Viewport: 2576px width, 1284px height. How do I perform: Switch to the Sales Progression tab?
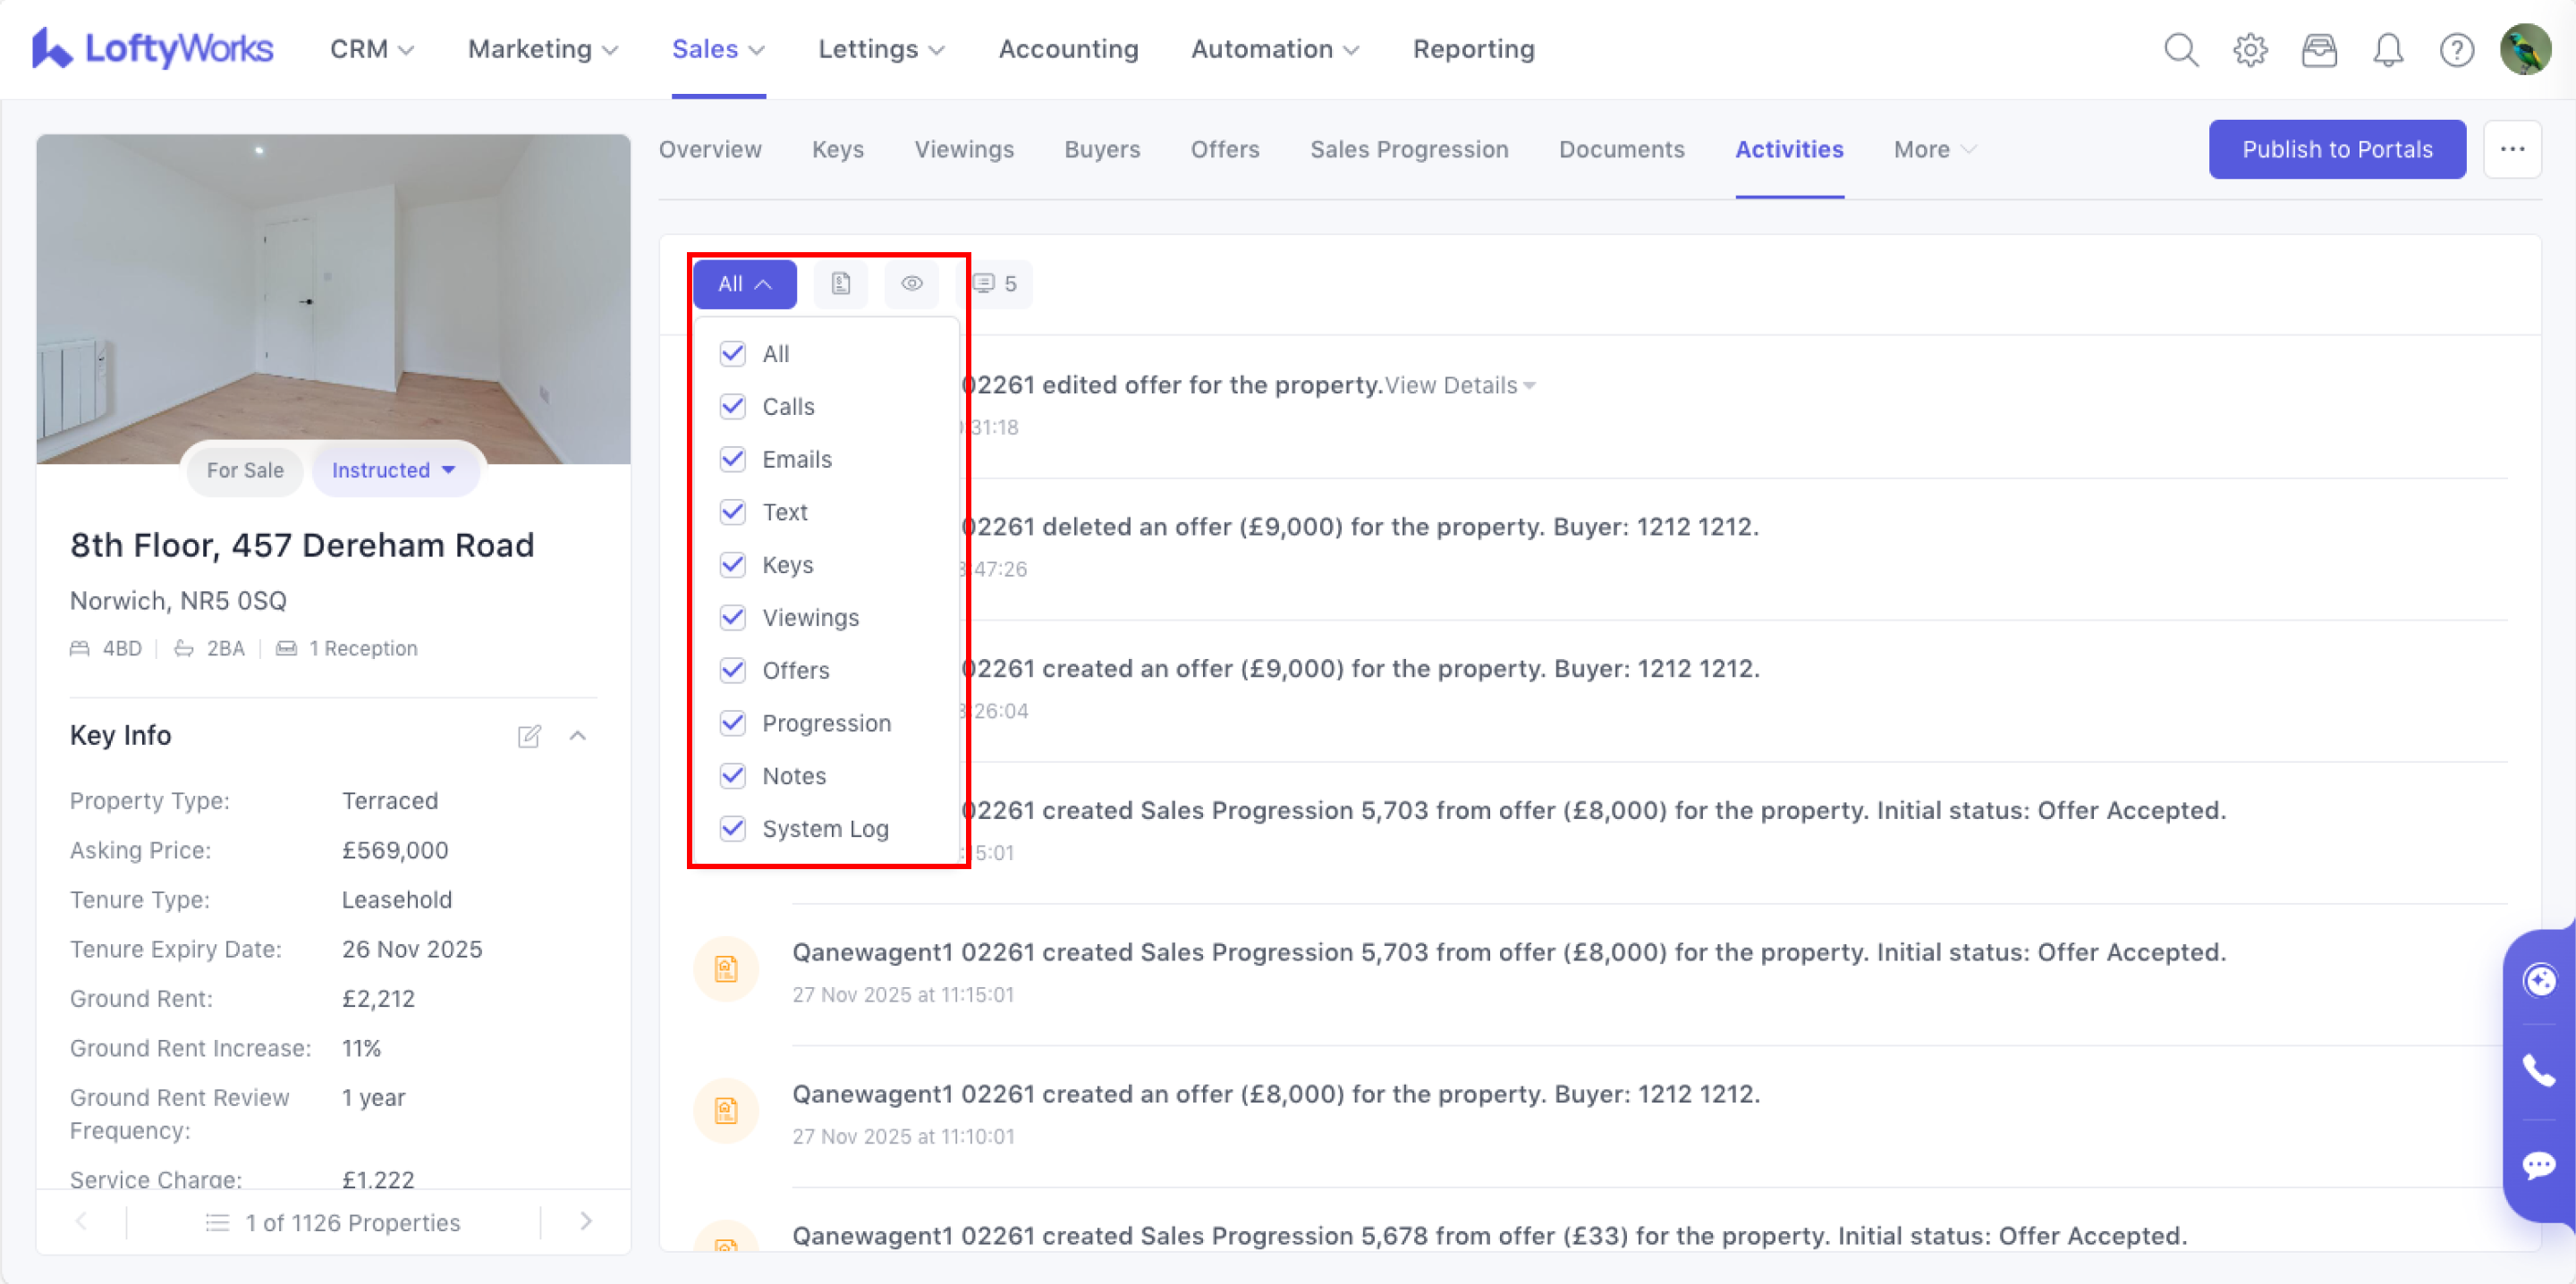[x=1408, y=149]
